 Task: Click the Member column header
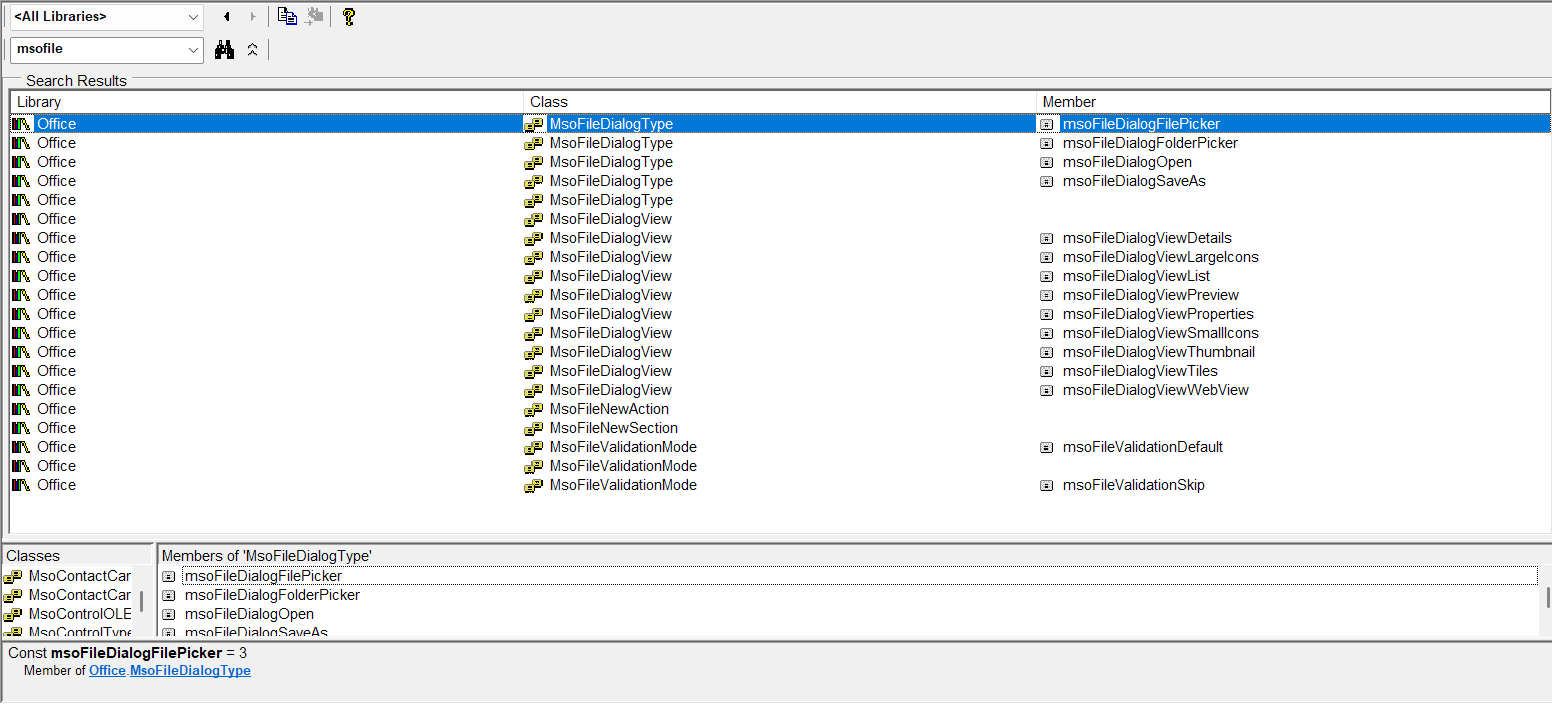pyautogui.click(x=1293, y=102)
